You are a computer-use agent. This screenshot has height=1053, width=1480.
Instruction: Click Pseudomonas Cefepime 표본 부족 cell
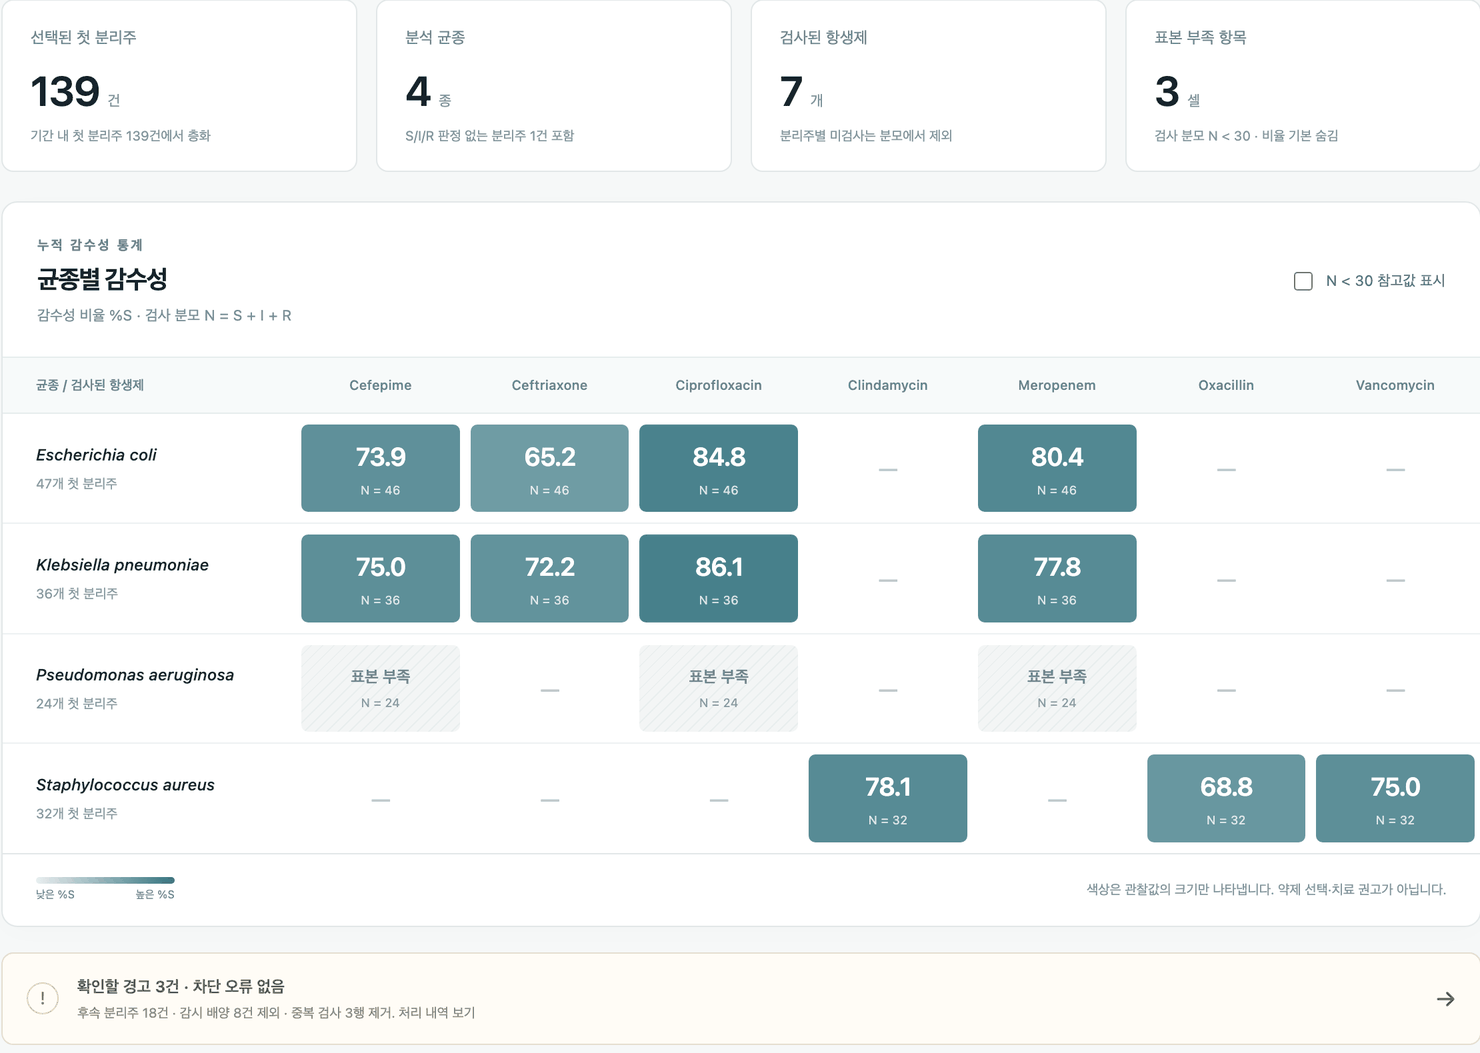coord(380,688)
